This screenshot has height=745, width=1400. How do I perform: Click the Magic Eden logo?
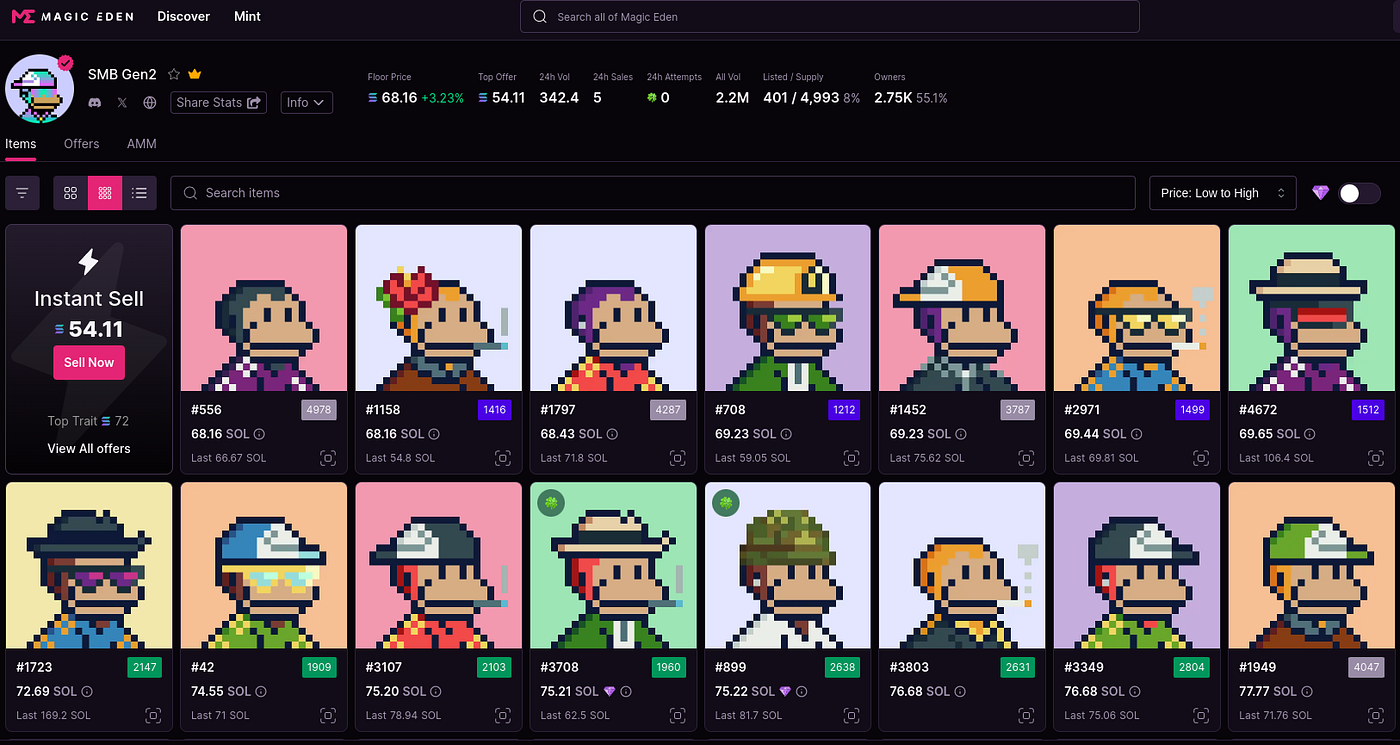[73, 16]
